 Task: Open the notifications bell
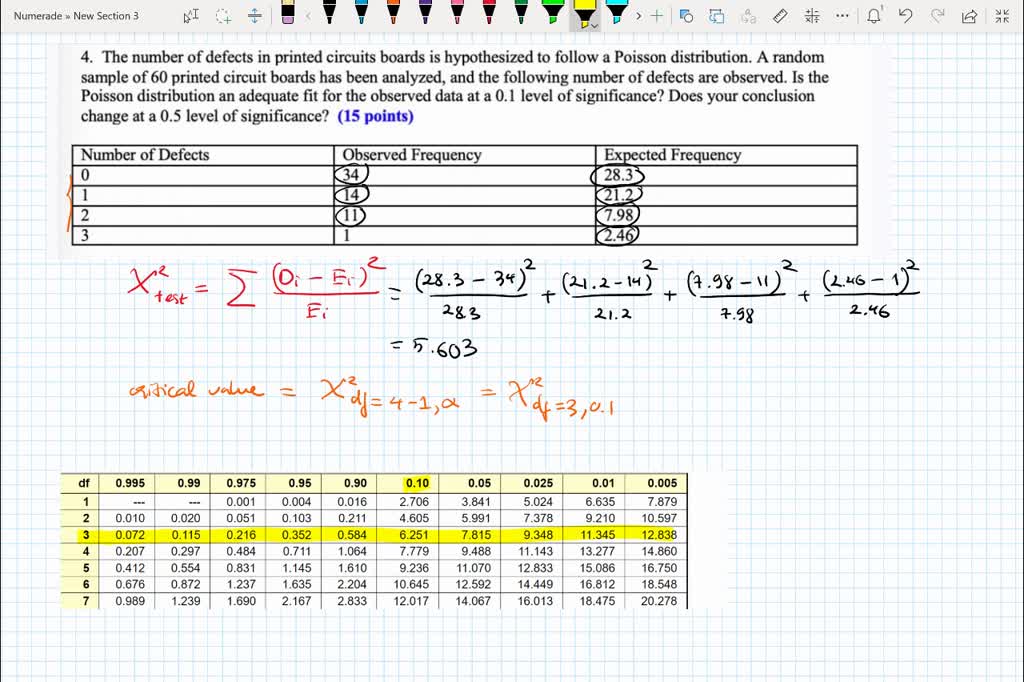[x=874, y=15]
